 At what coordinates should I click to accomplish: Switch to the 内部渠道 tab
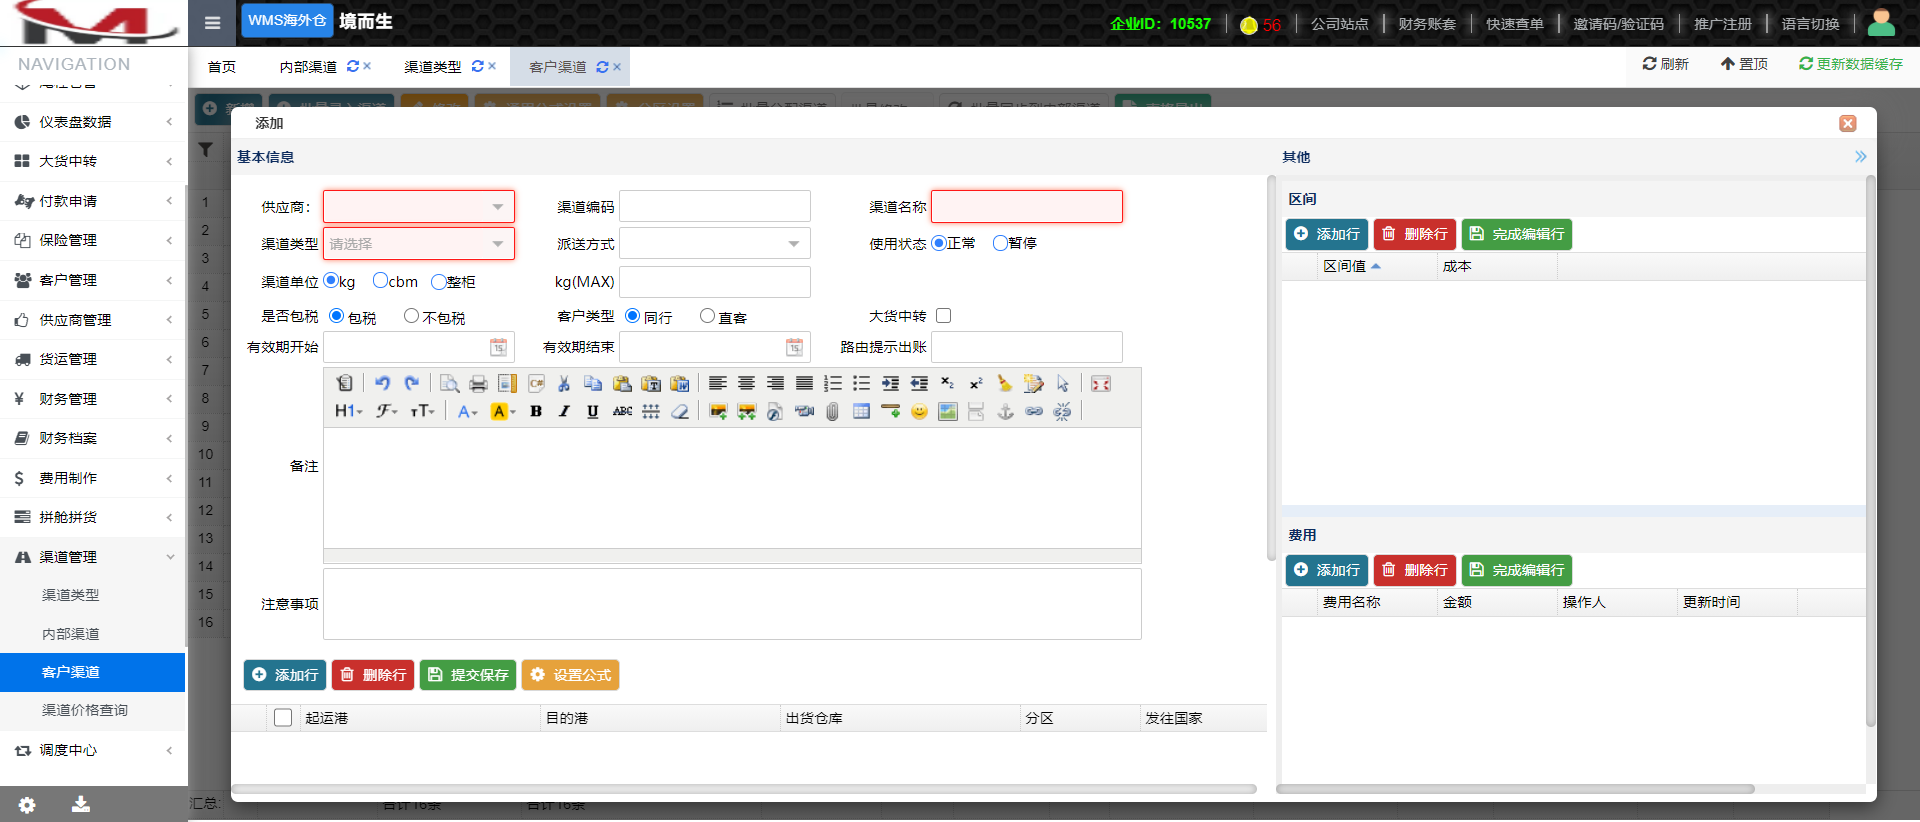tap(308, 67)
